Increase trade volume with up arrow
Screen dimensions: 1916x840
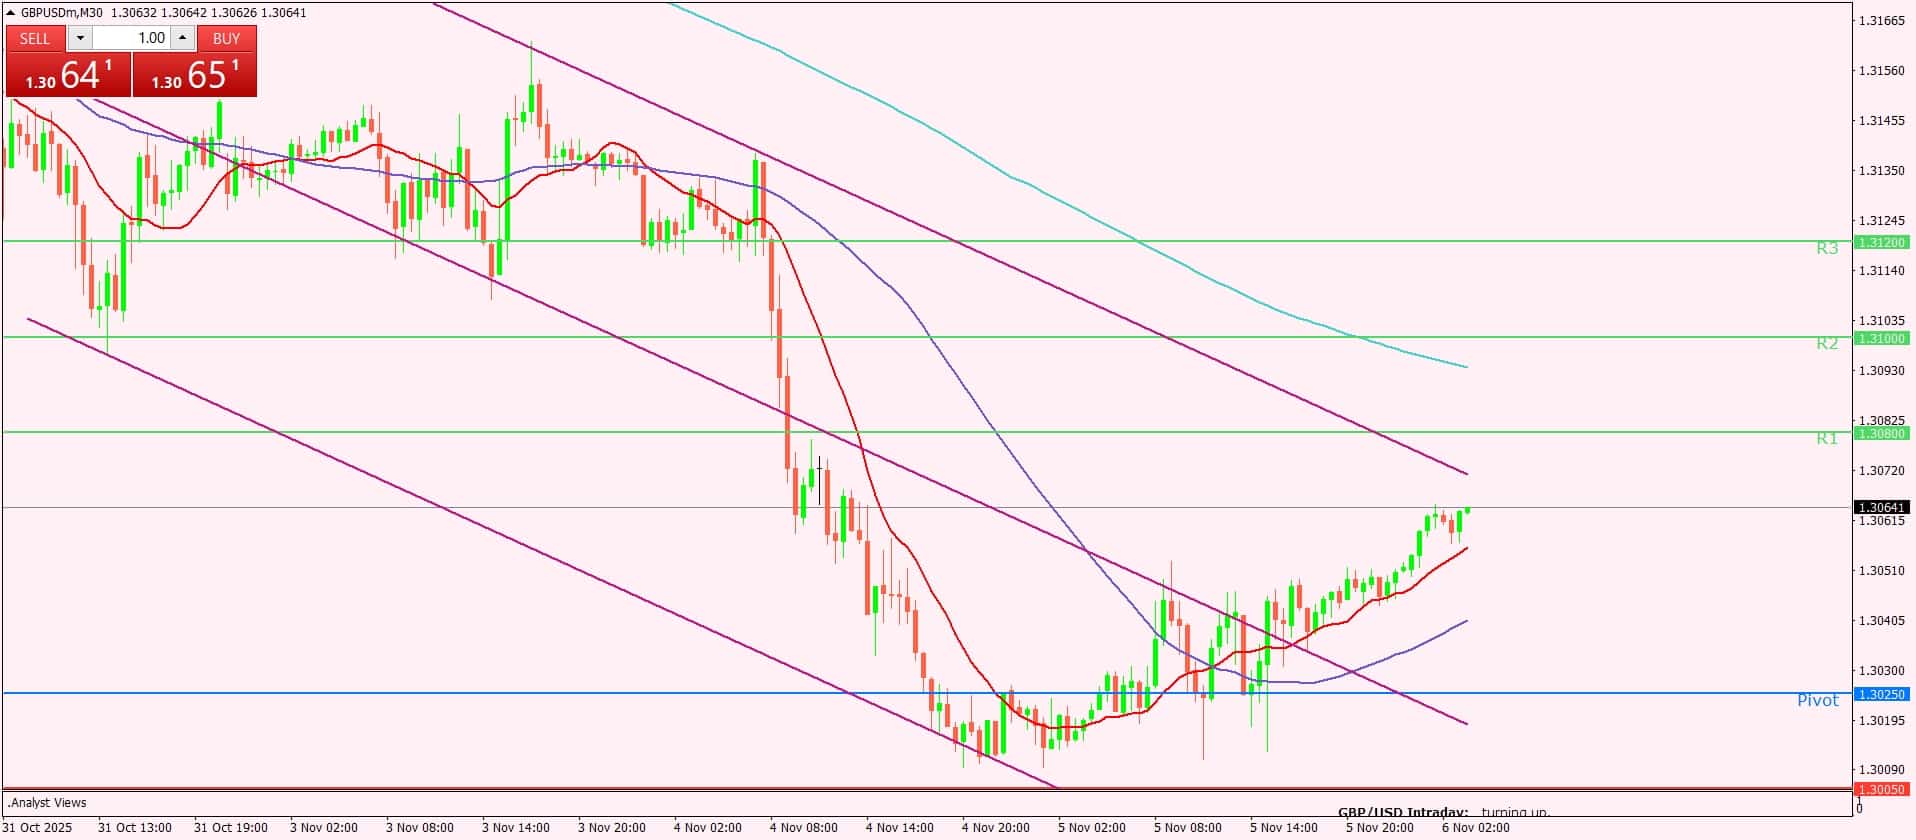click(182, 39)
